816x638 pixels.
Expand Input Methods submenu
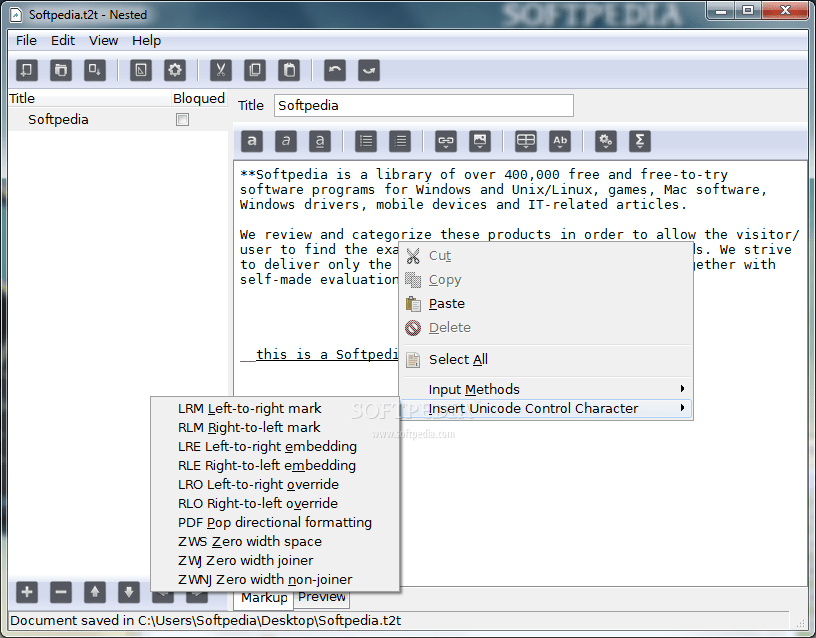click(546, 389)
